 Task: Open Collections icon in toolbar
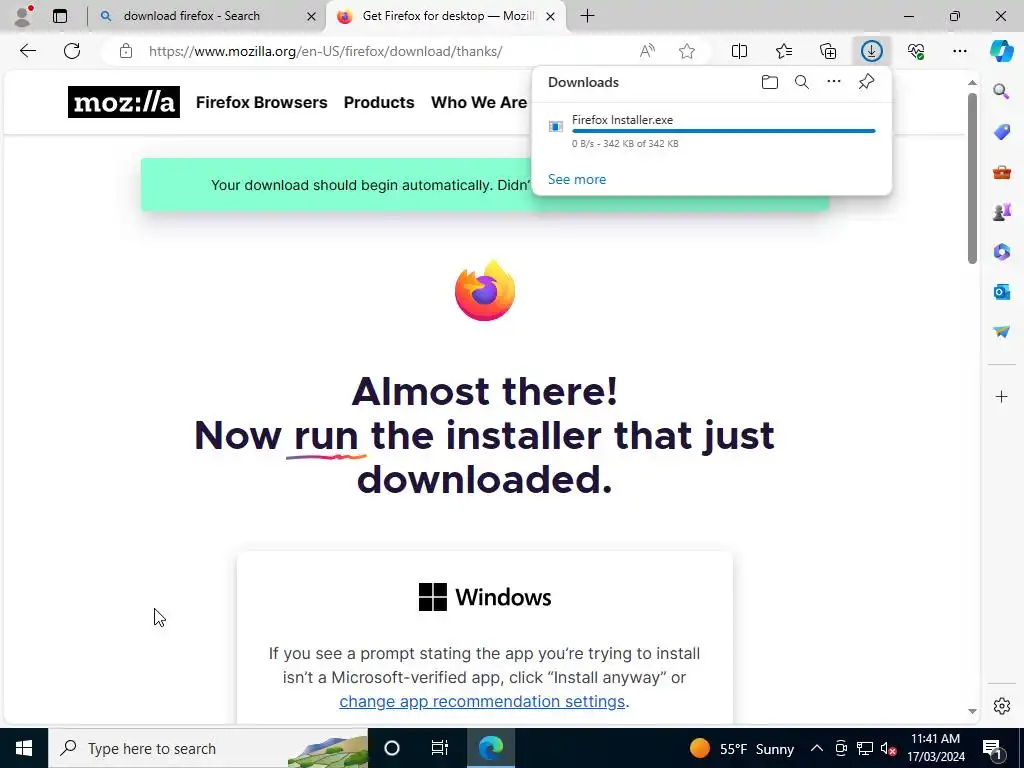pyautogui.click(x=828, y=51)
